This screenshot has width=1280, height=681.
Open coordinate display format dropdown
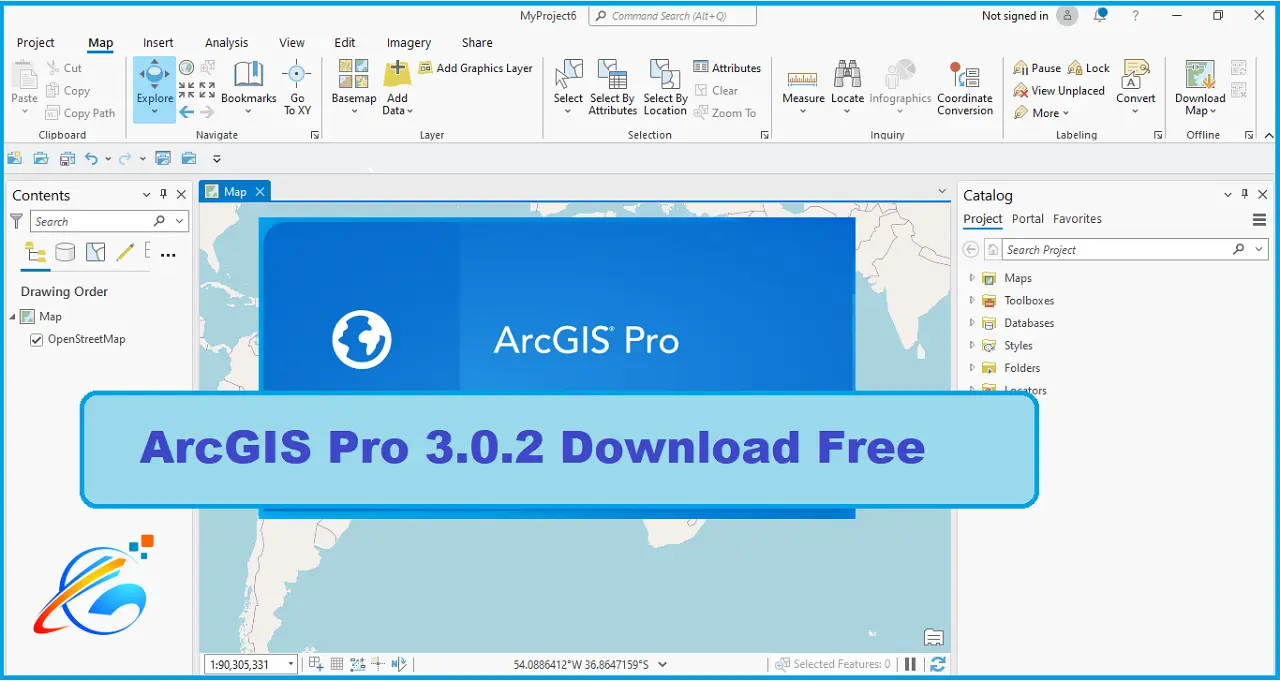tap(662, 664)
